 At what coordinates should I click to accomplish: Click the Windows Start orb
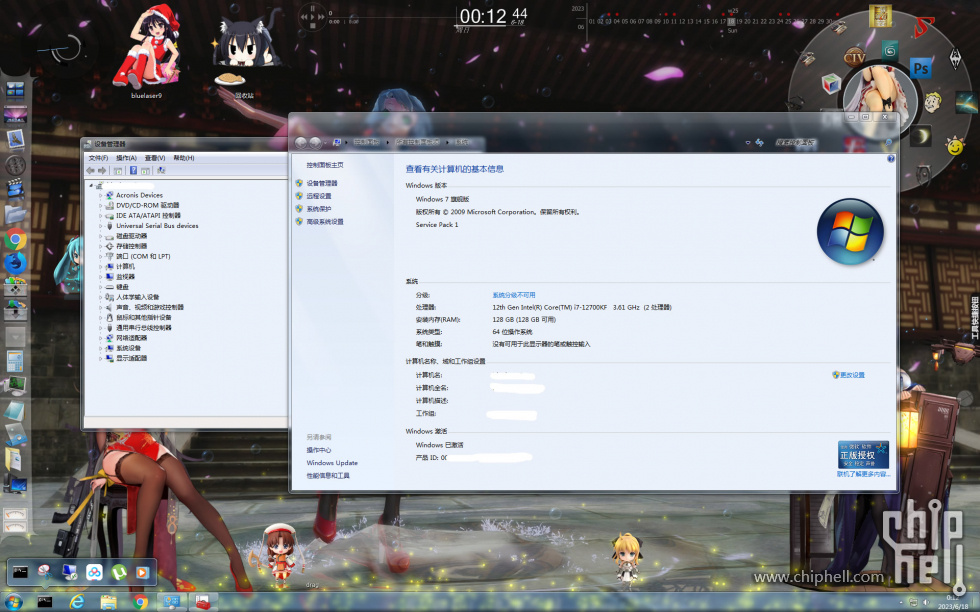tap(12, 602)
